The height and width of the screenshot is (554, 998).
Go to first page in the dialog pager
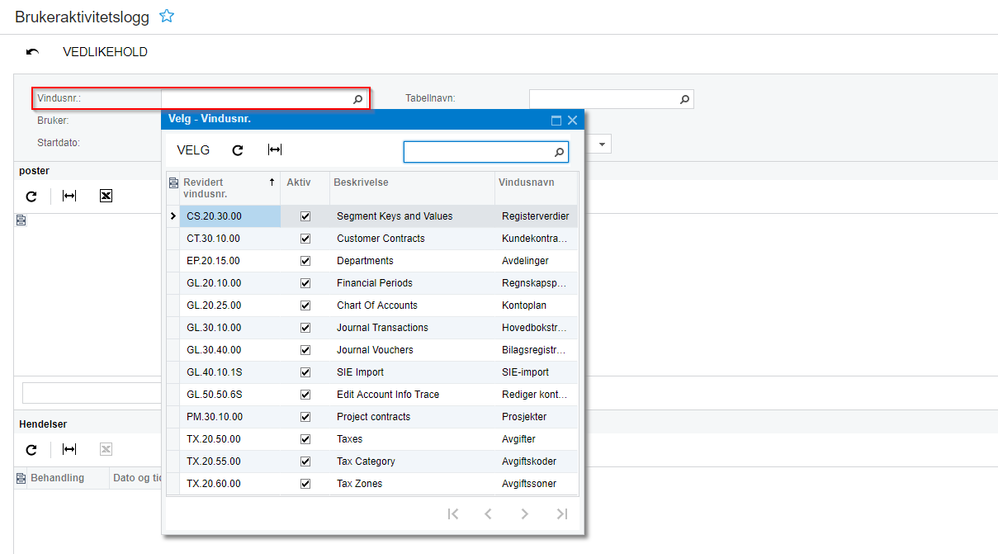(453, 514)
